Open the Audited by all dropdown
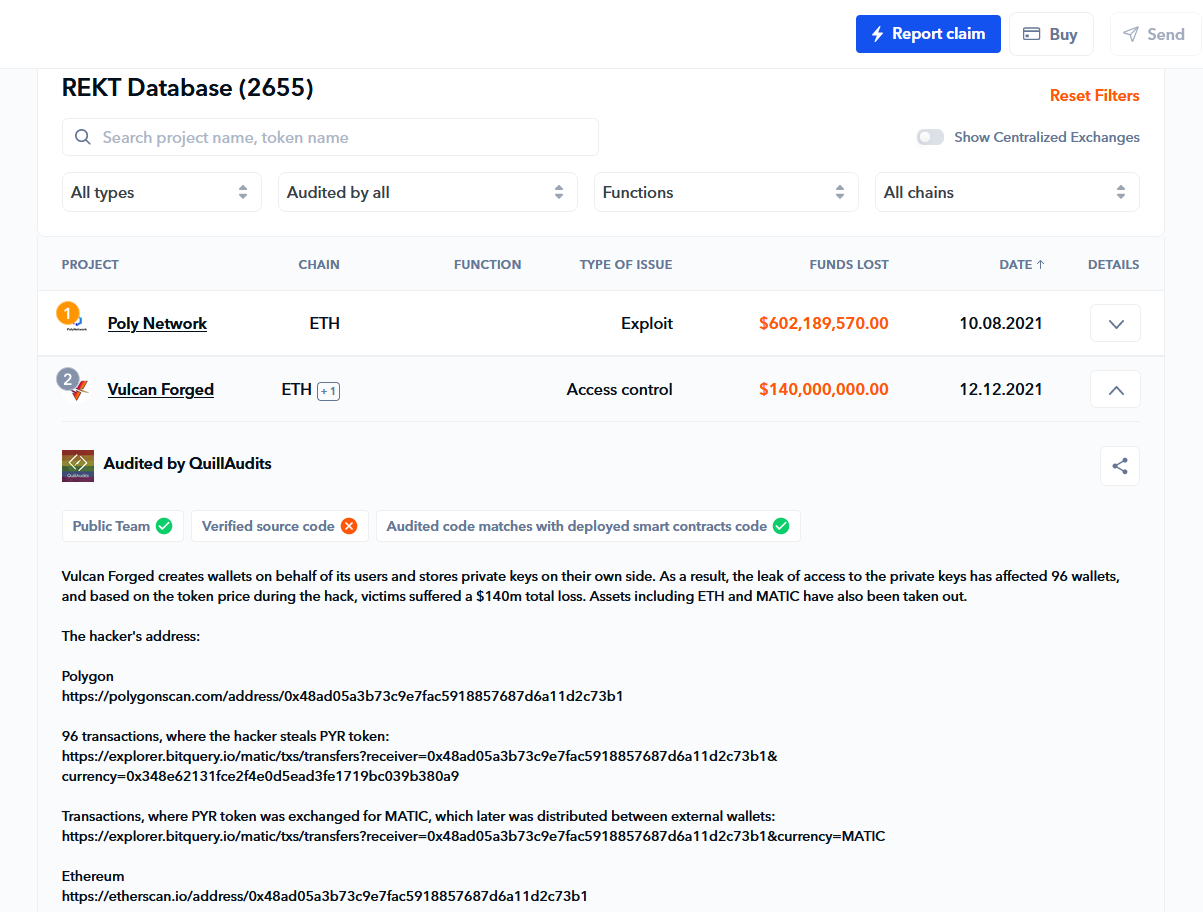1203x912 pixels. coord(427,192)
